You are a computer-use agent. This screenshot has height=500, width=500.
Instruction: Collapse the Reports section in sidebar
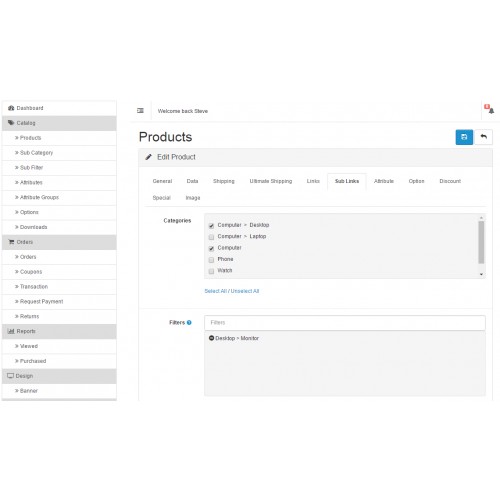coord(59,331)
